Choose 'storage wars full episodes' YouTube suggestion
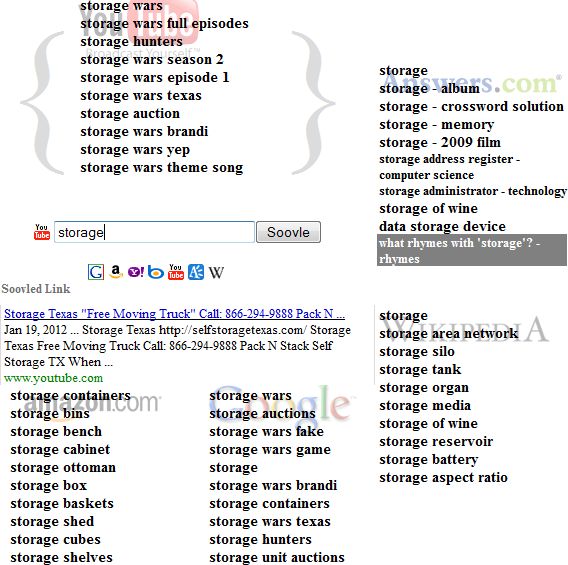Viewport: 568px width, 565px height. [164, 24]
